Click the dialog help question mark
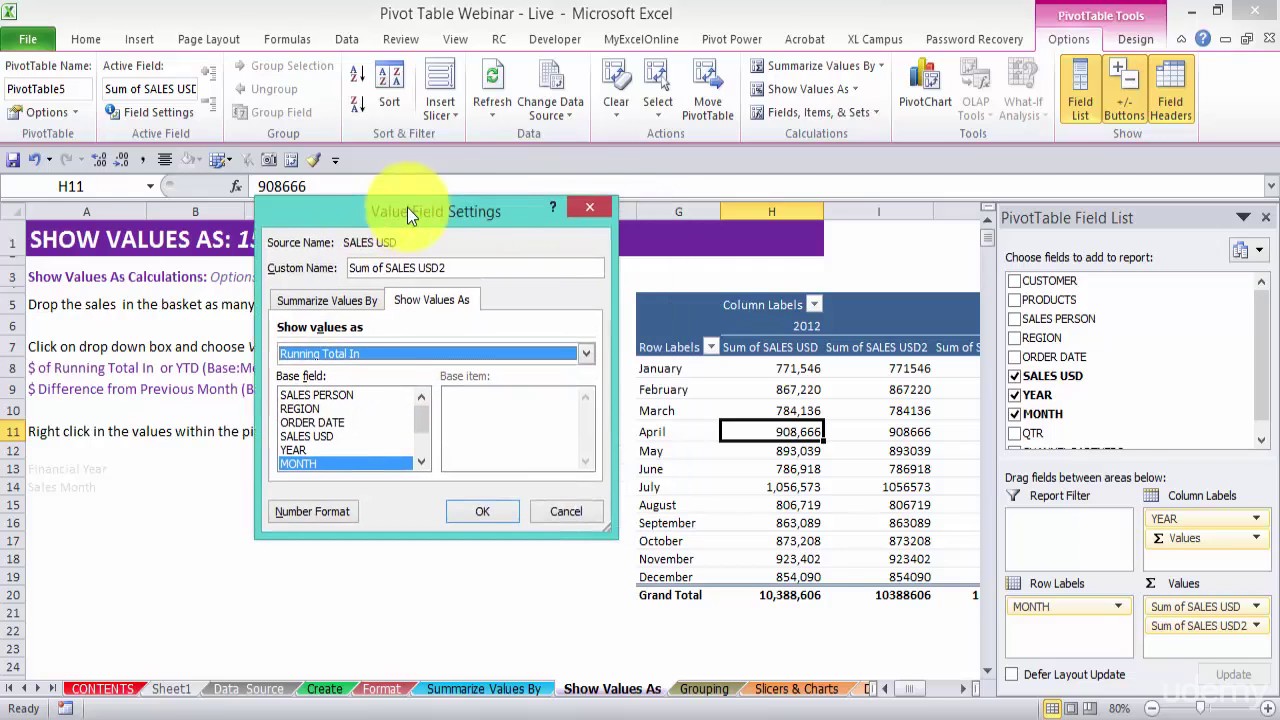The image size is (1280, 720). point(552,207)
